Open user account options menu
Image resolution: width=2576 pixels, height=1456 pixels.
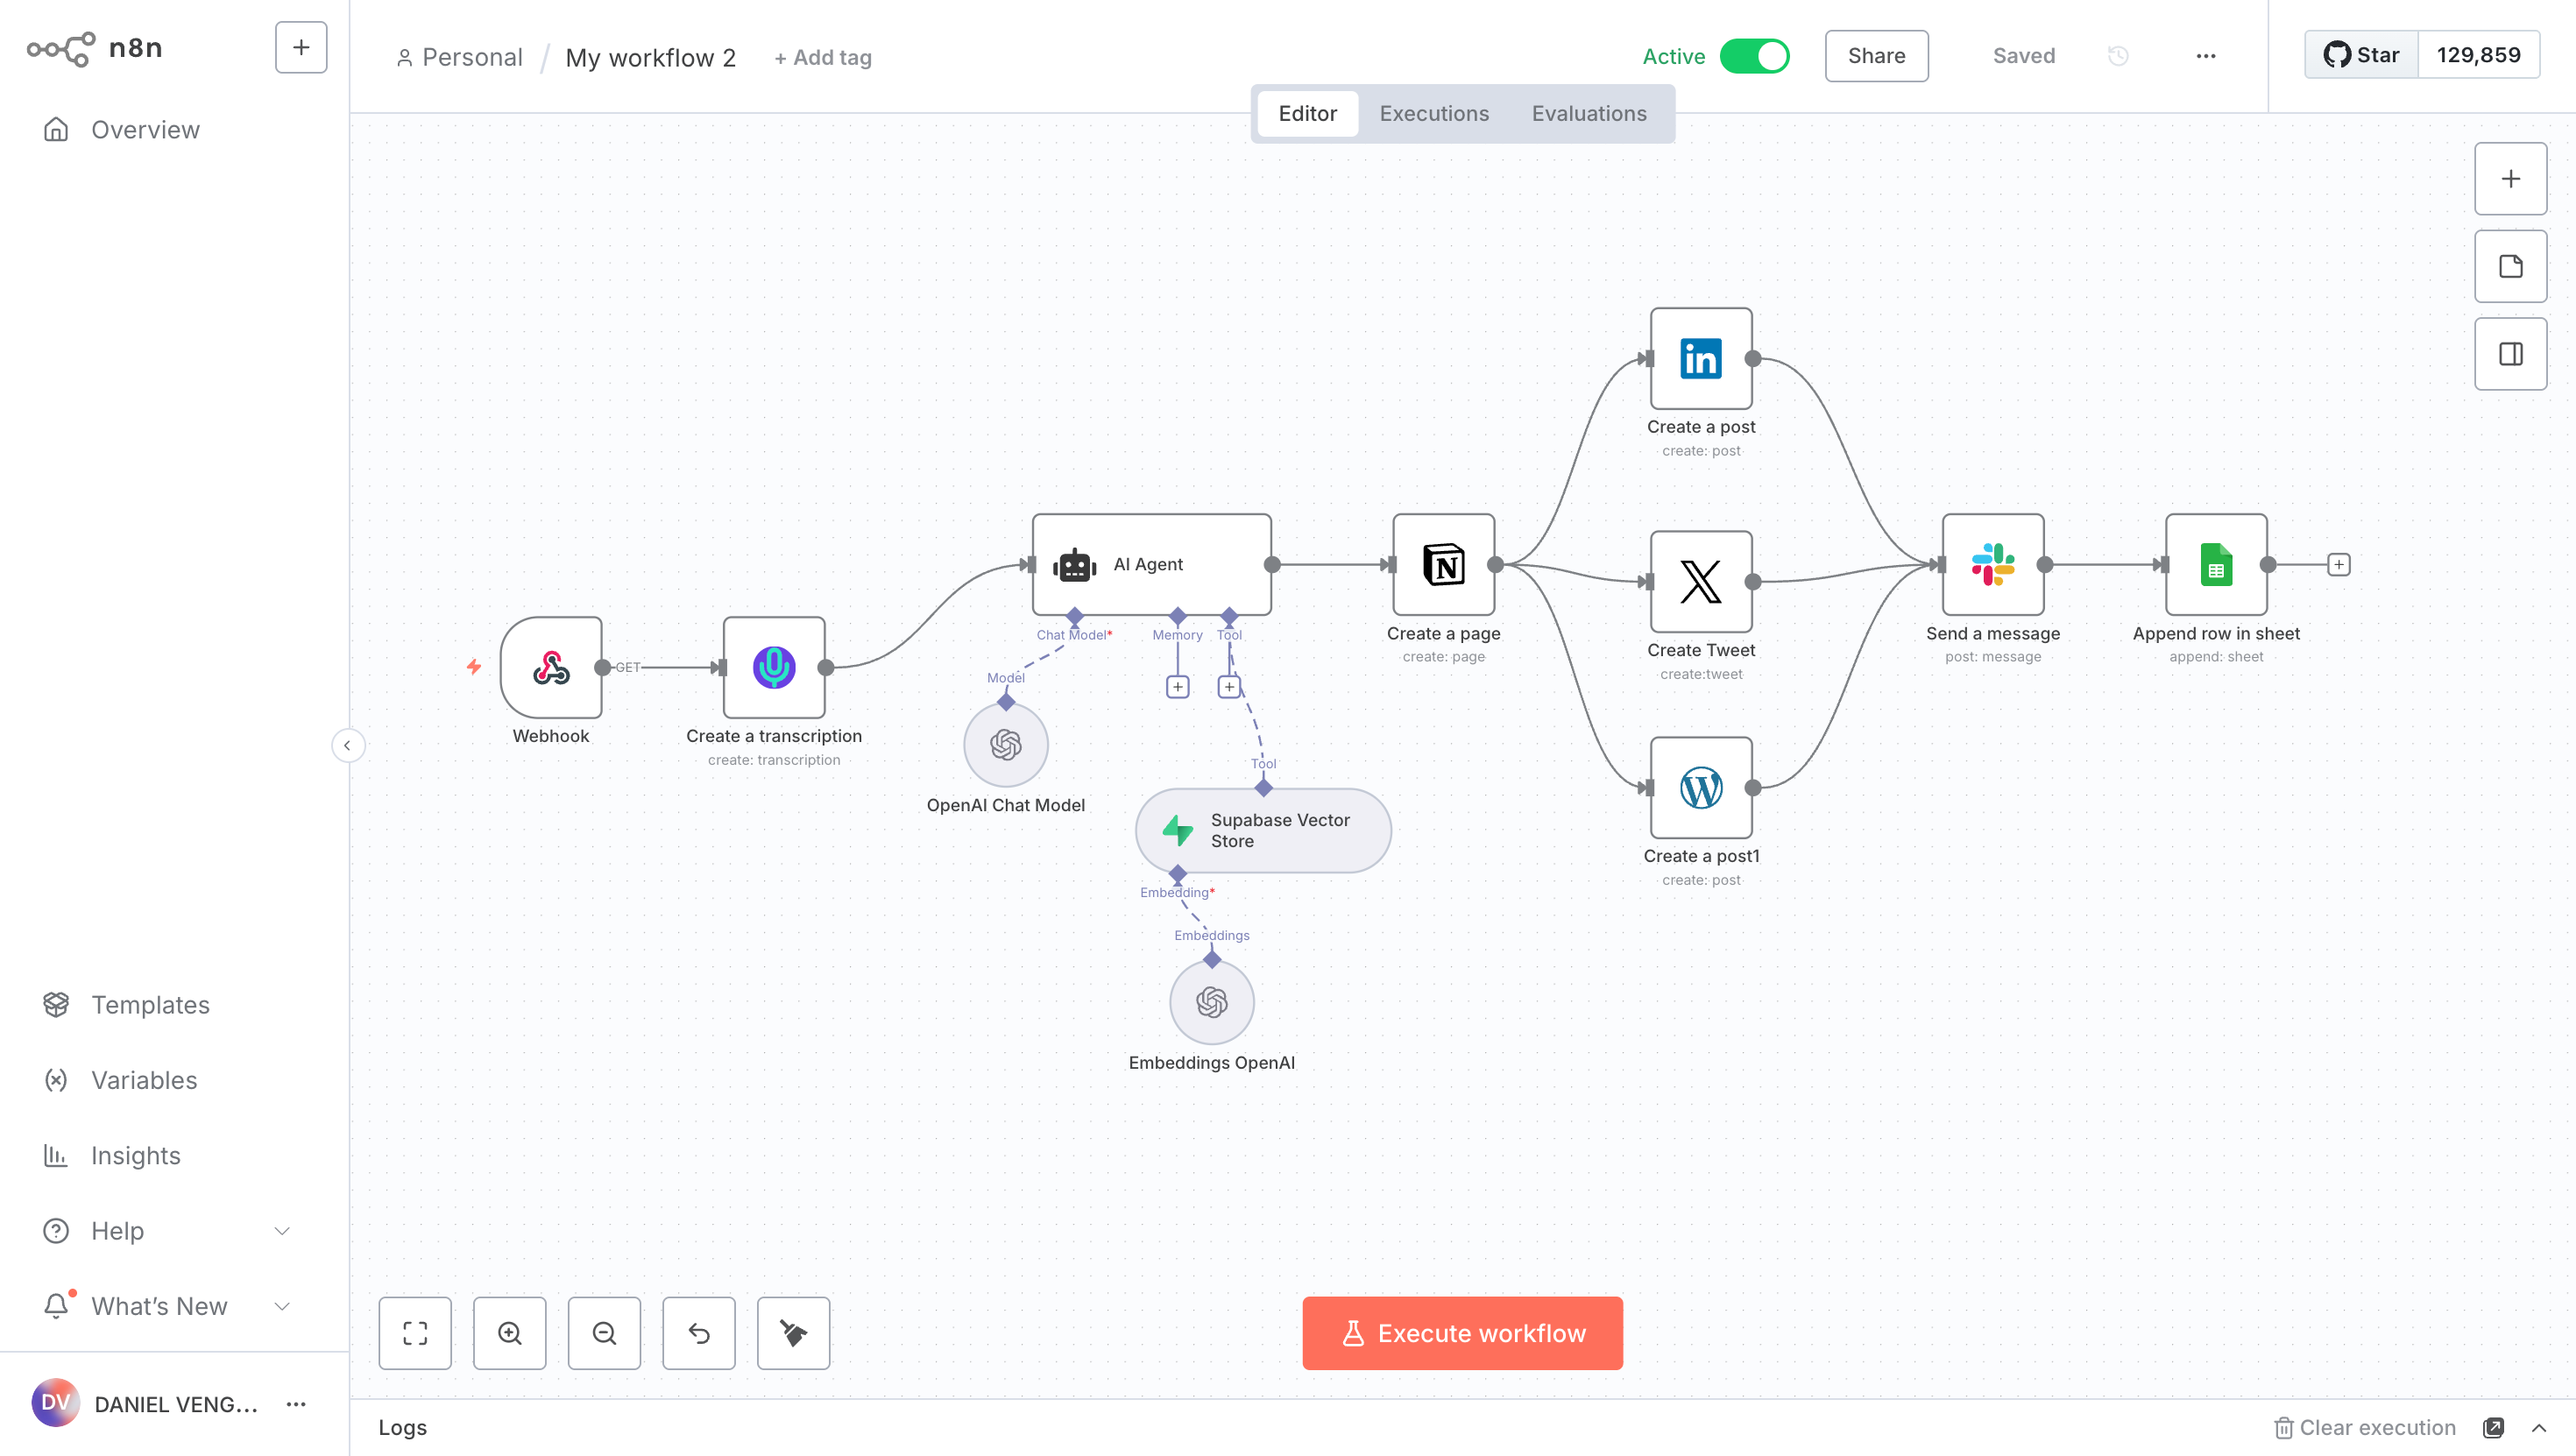[296, 1404]
